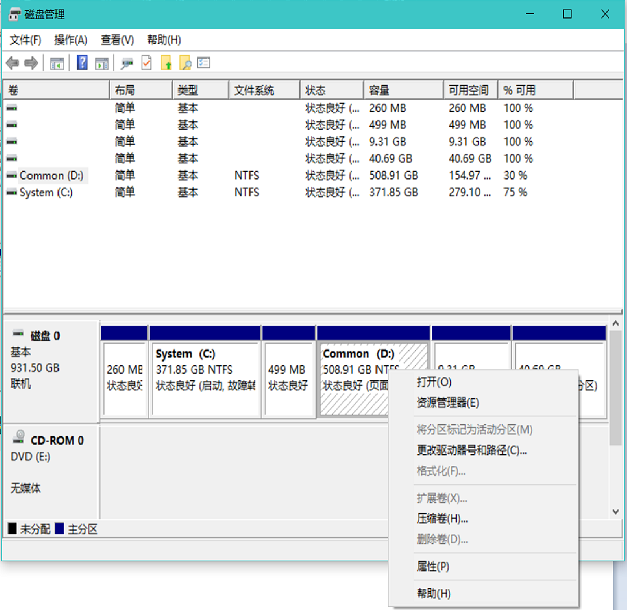Image resolution: width=627 pixels, height=610 pixels.
Task: Click the 154.97 free space cell
Action: pos(470,175)
